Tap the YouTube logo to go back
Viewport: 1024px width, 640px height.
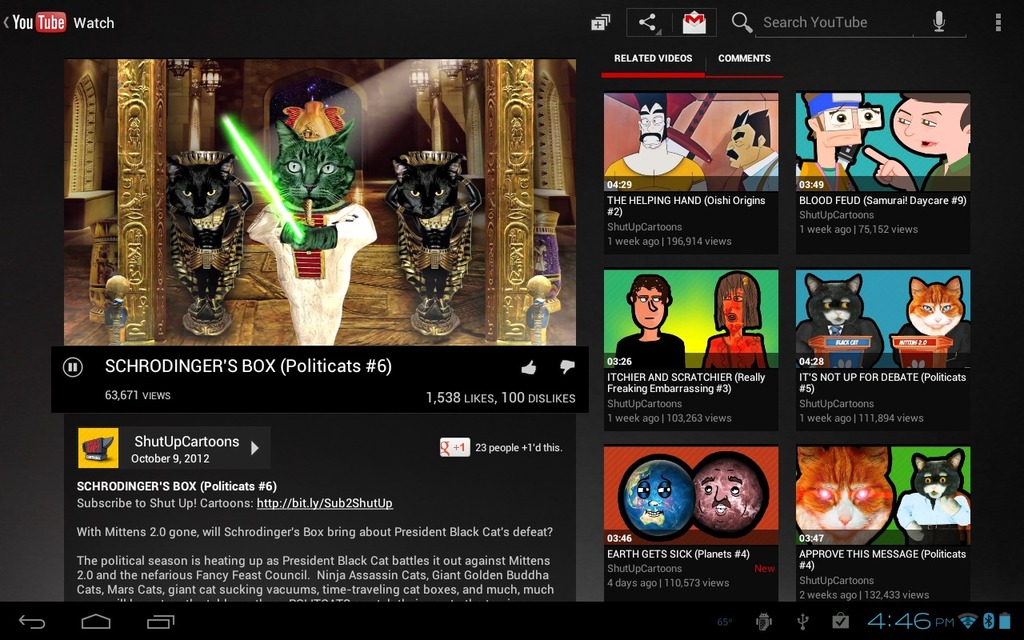click(x=39, y=22)
